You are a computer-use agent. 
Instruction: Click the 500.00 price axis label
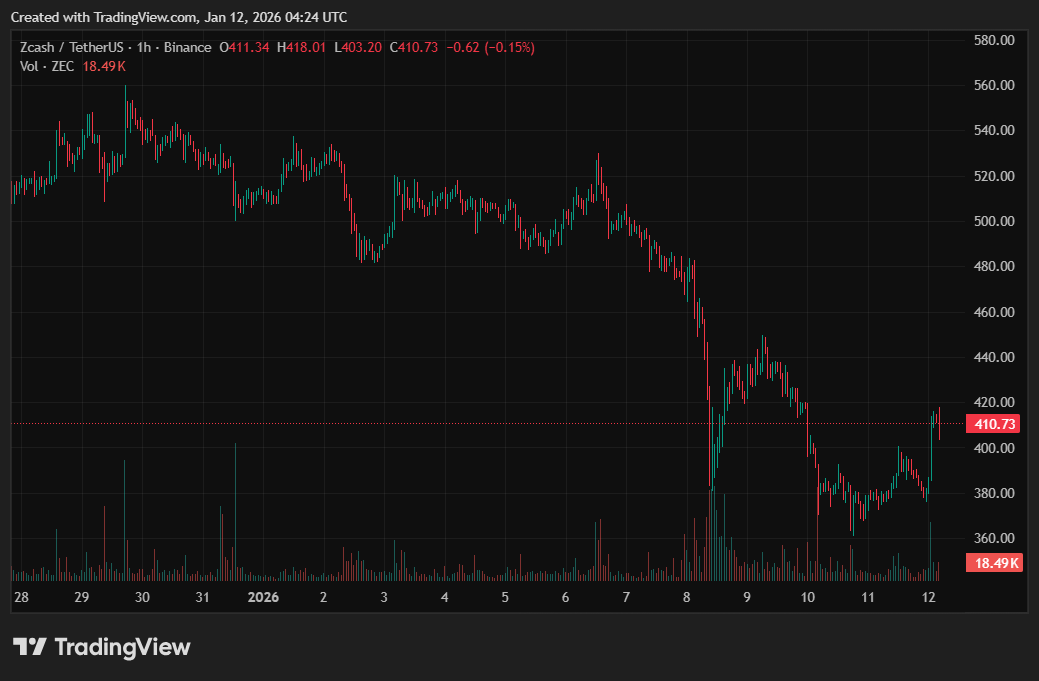[x=994, y=221]
